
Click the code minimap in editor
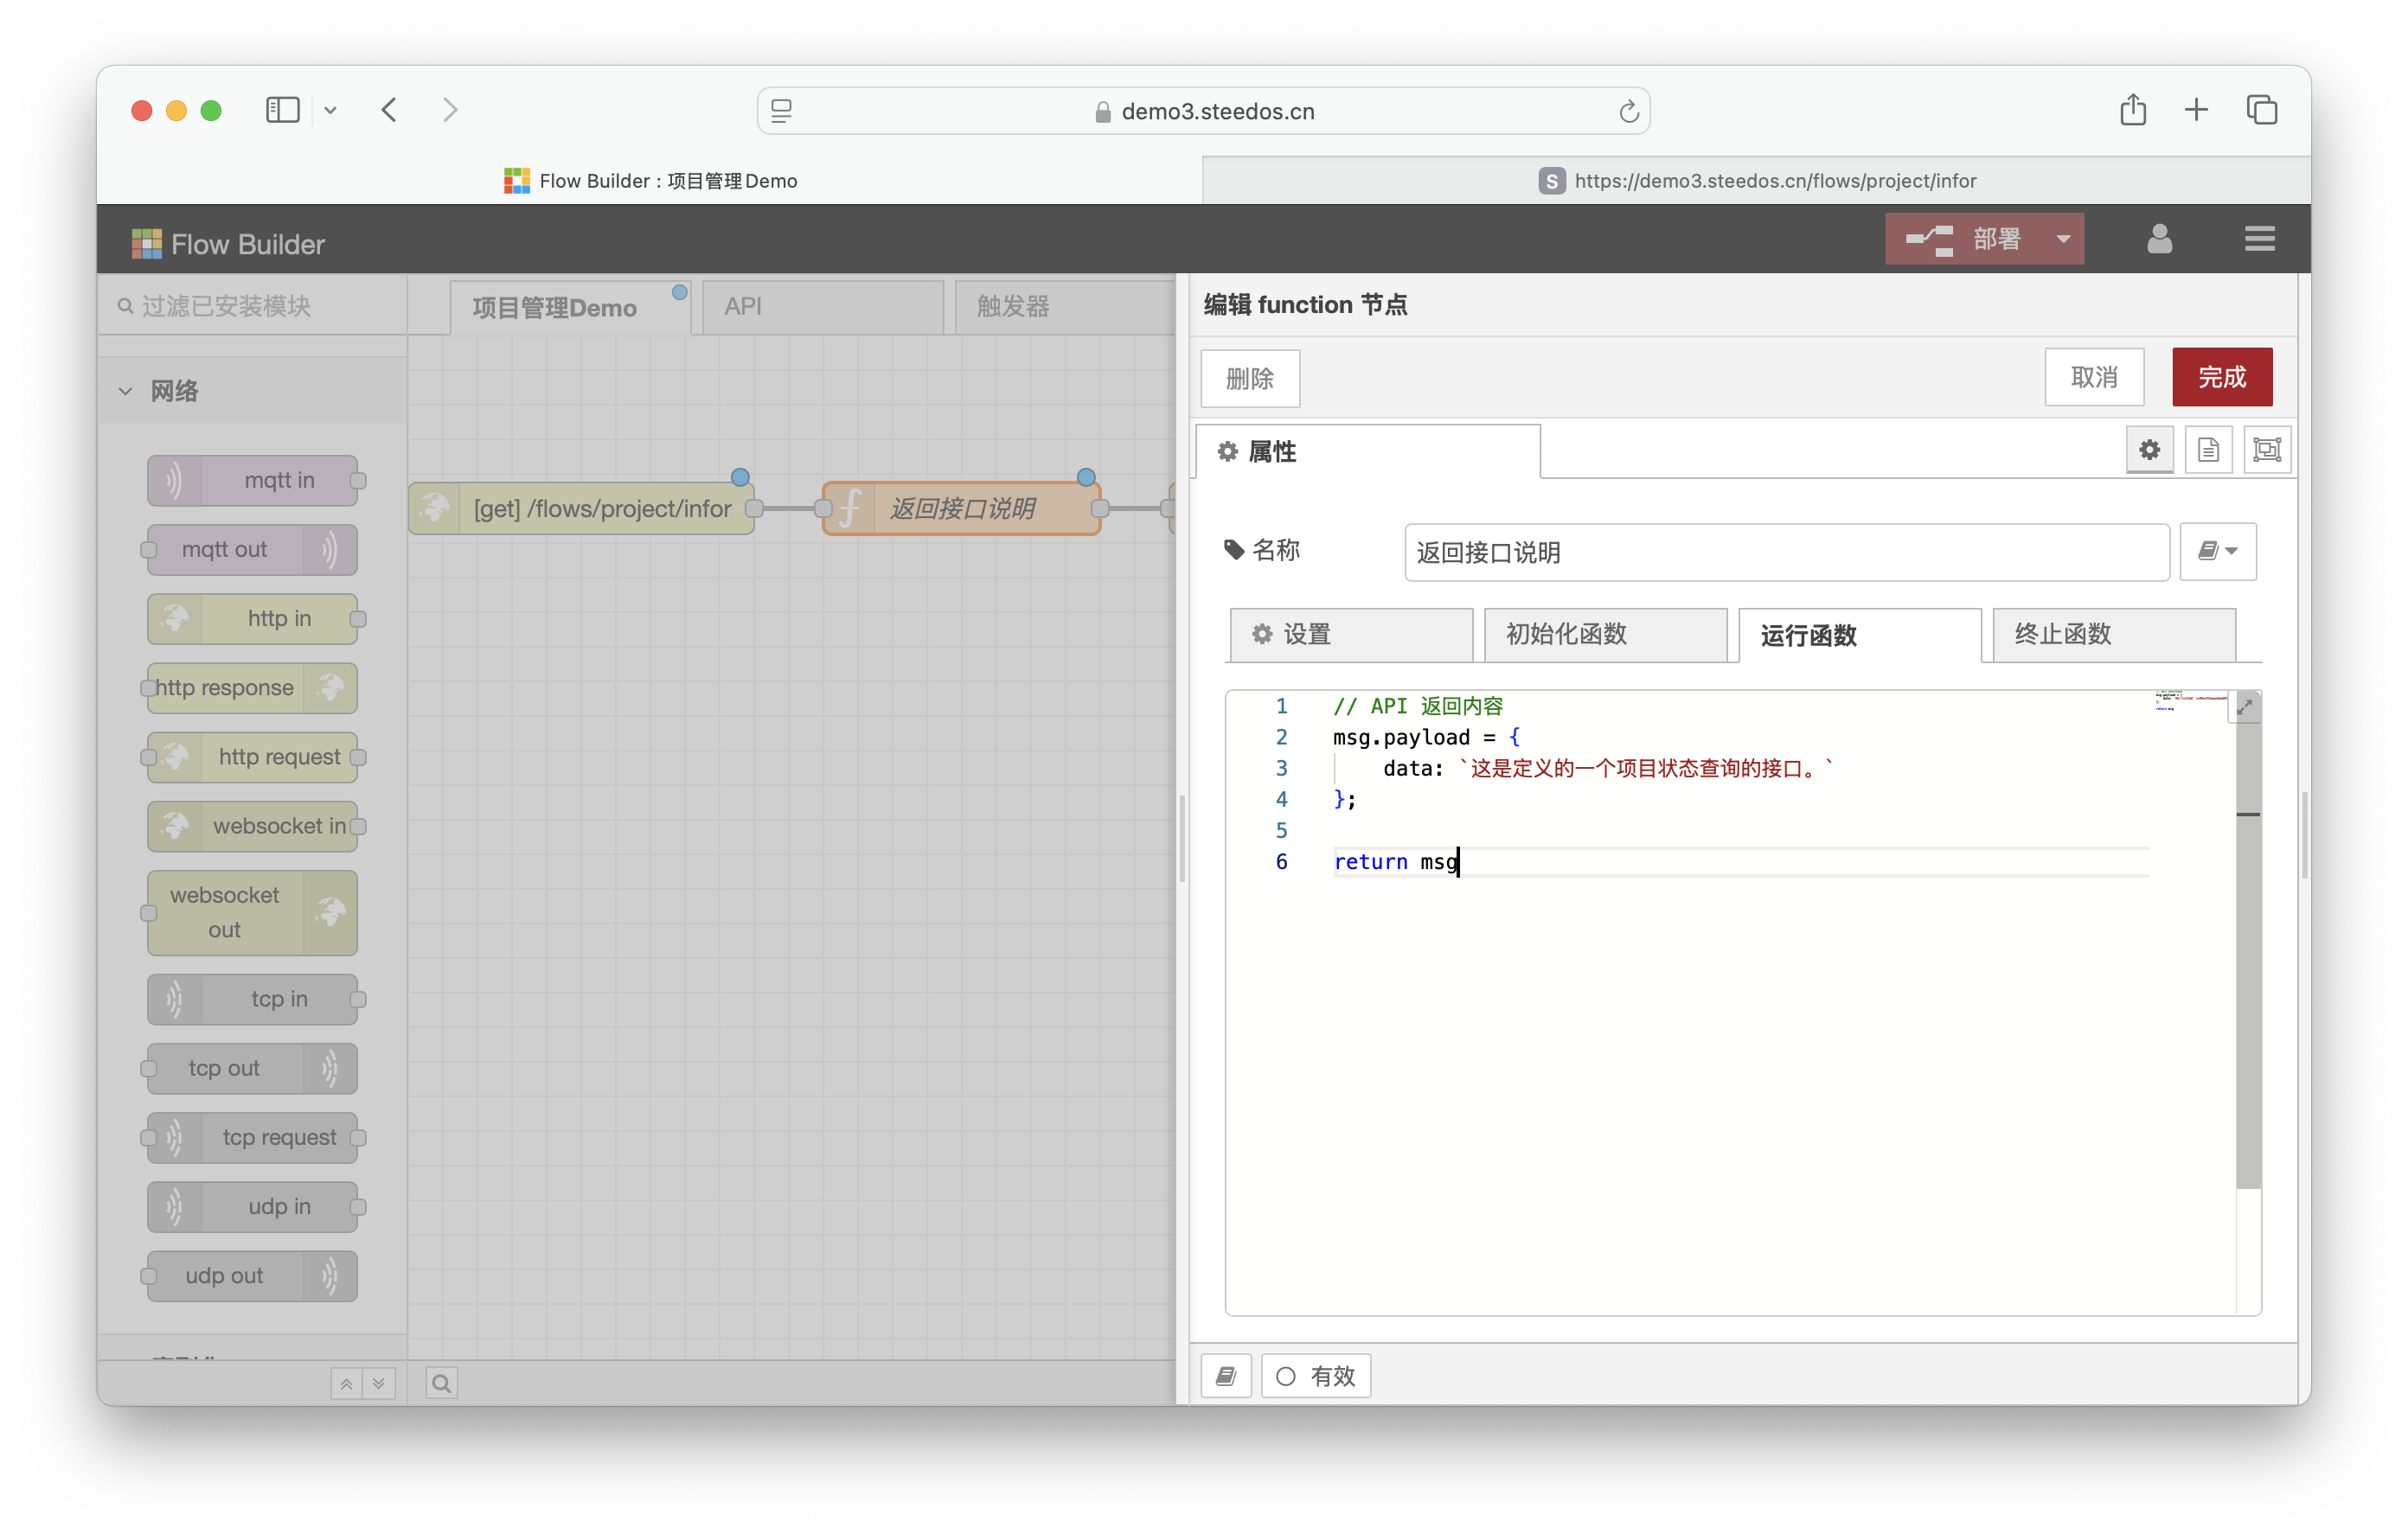click(2189, 701)
